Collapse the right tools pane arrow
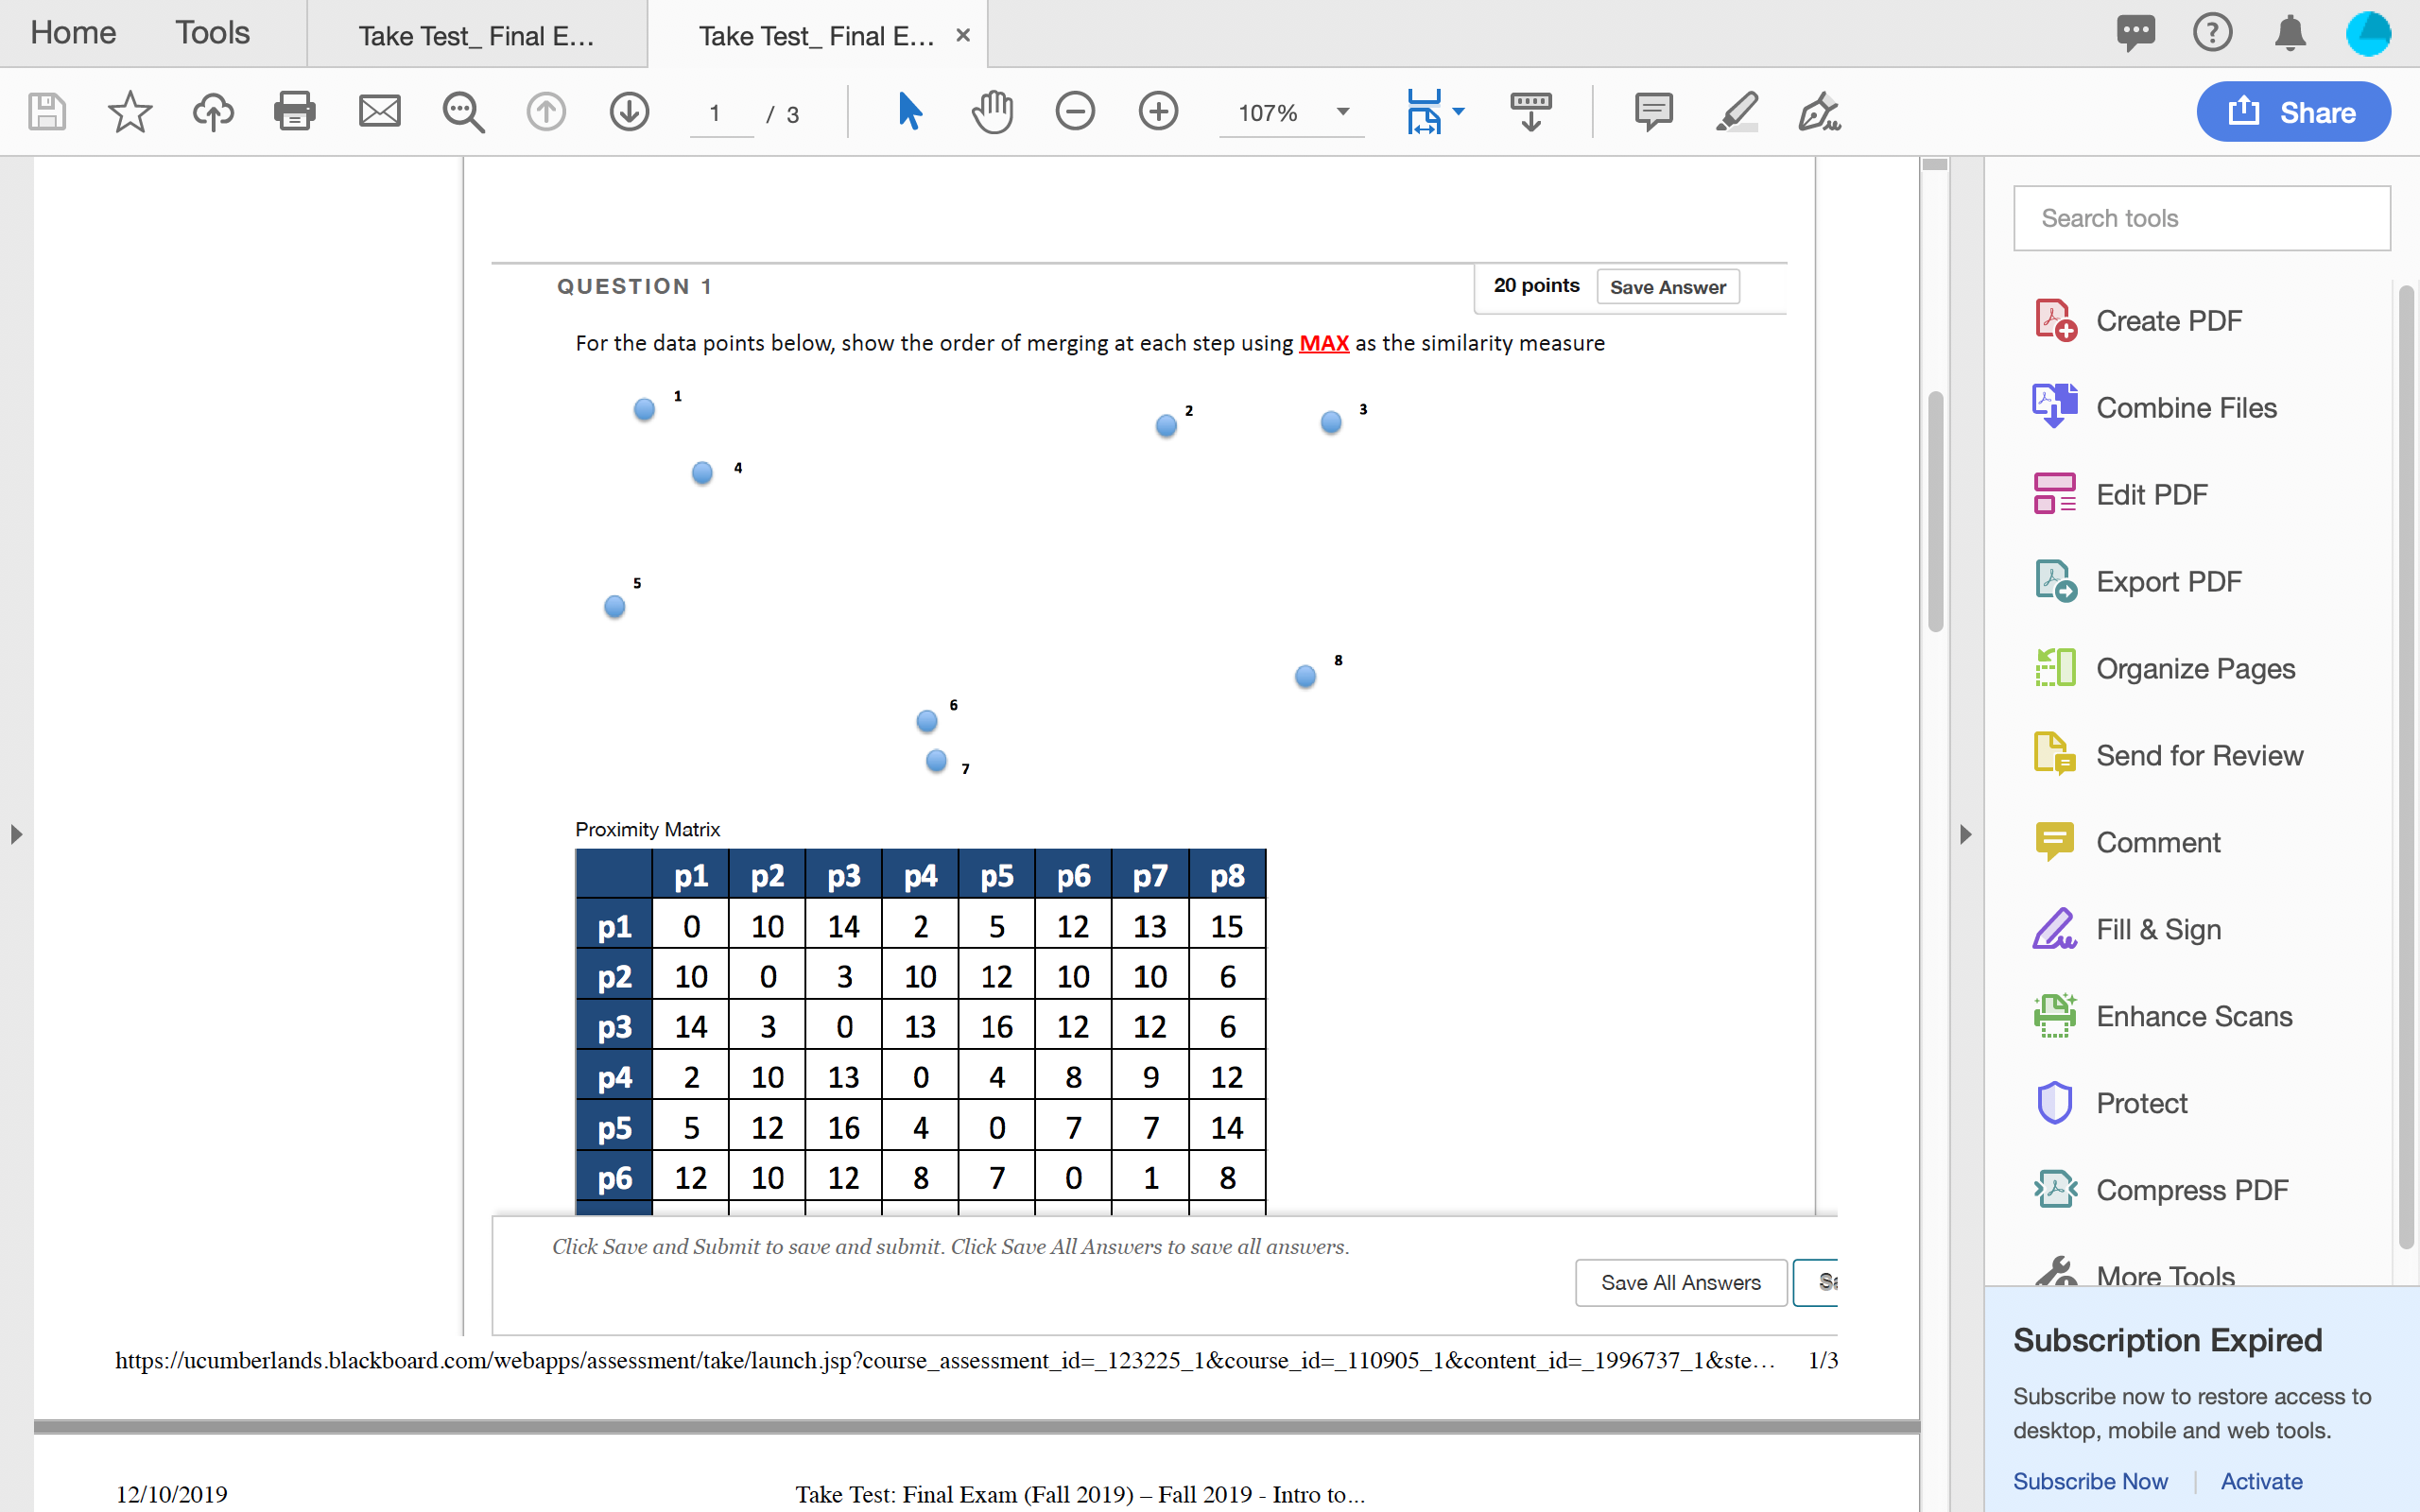2420x1512 pixels. [1965, 834]
